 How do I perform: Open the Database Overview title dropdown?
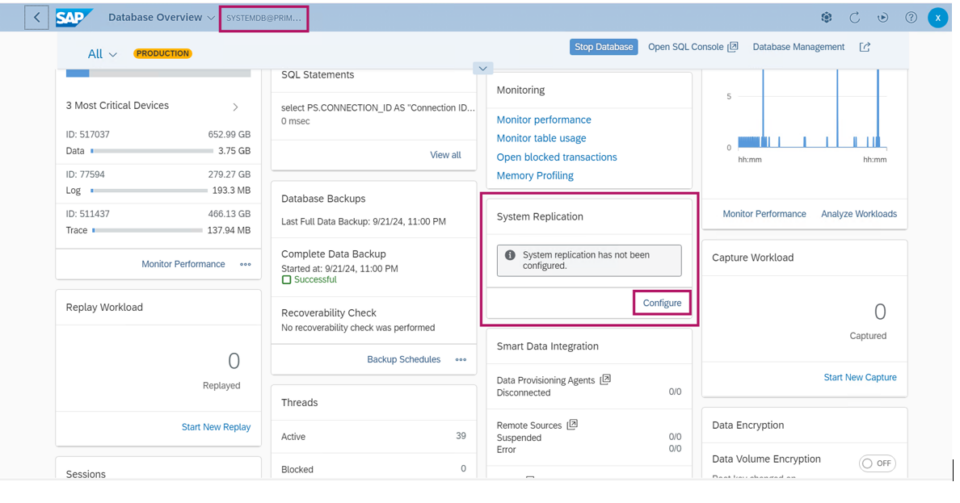pyautogui.click(x=162, y=18)
